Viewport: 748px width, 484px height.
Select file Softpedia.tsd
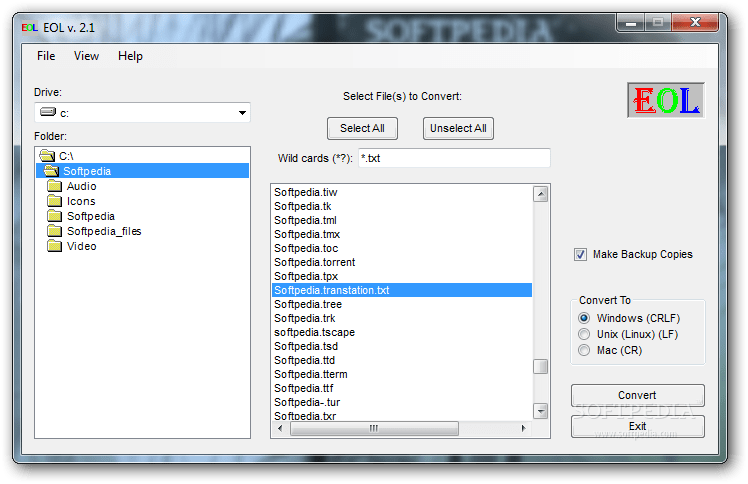306,346
